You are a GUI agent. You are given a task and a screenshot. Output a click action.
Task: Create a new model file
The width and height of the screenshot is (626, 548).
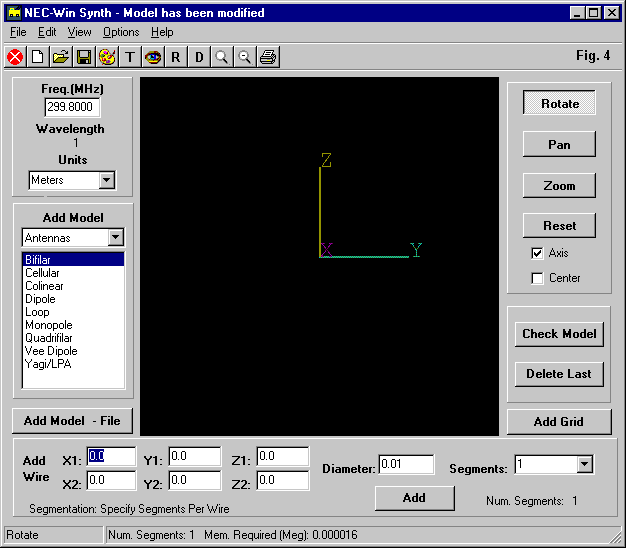pyautogui.click(x=38, y=57)
